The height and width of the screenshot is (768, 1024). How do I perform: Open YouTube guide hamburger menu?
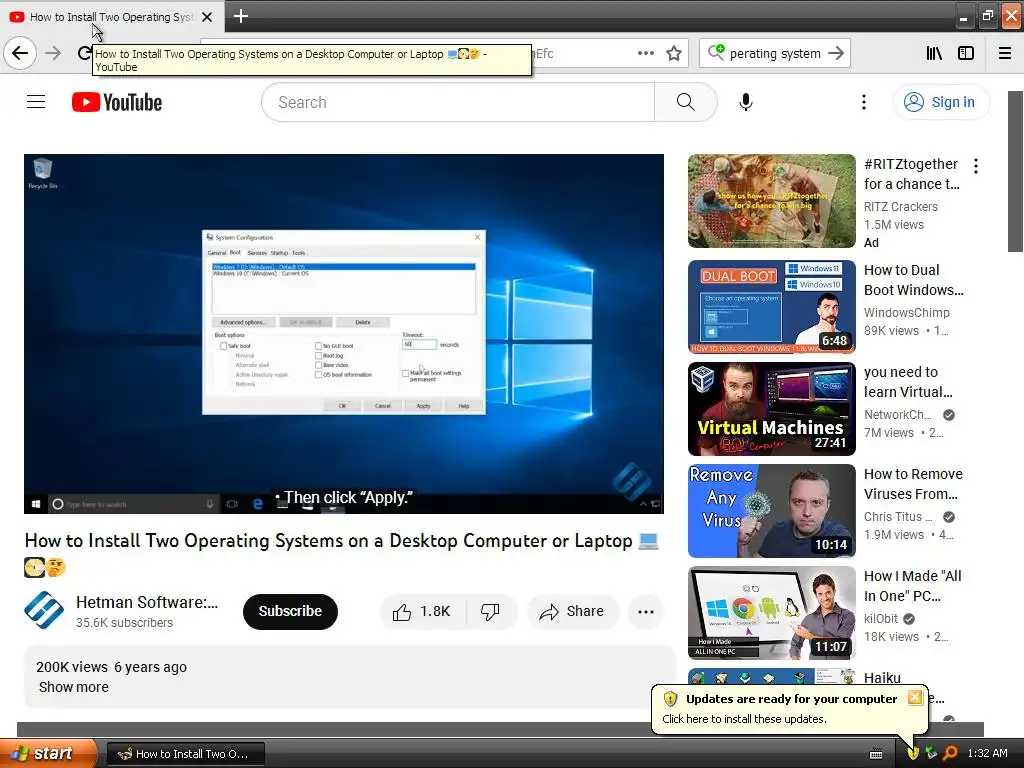click(x=36, y=102)
